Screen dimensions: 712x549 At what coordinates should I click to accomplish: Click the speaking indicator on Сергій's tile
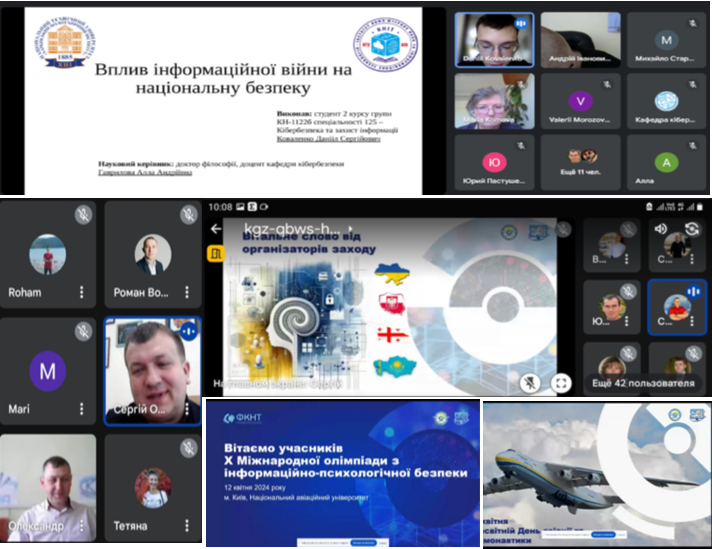coord(188,329)
